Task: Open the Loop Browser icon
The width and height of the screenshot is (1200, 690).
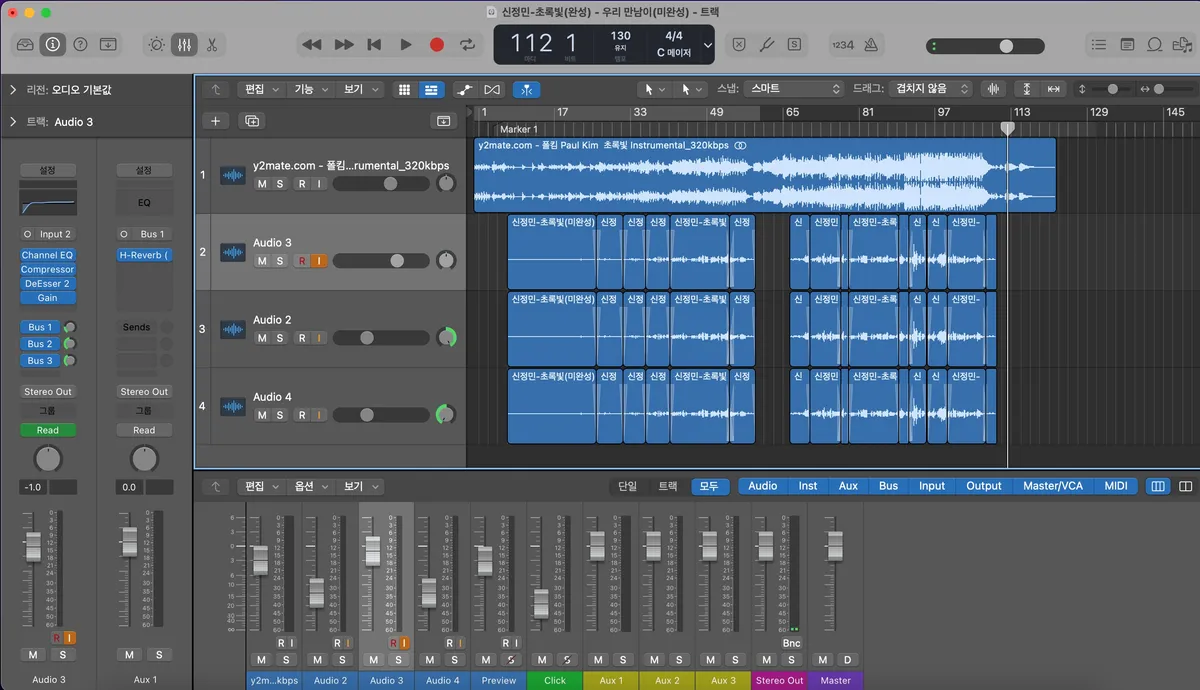Action: [x=1154, y=44]
